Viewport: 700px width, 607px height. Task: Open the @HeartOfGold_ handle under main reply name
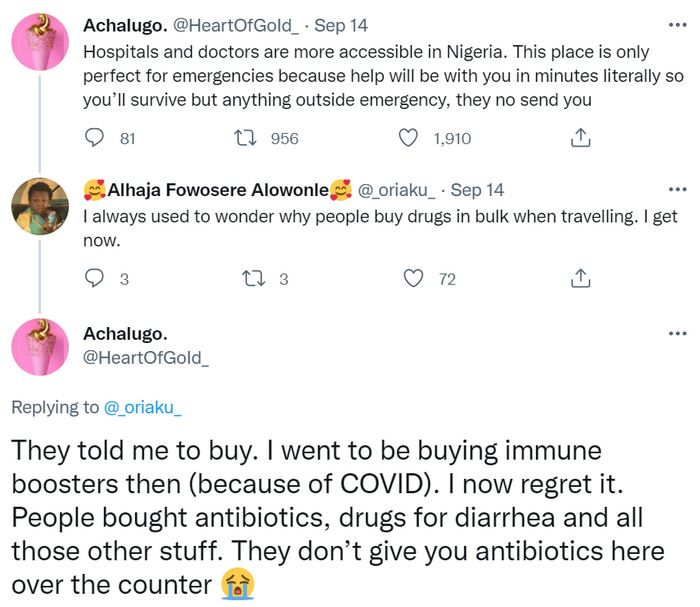point(146,358)
